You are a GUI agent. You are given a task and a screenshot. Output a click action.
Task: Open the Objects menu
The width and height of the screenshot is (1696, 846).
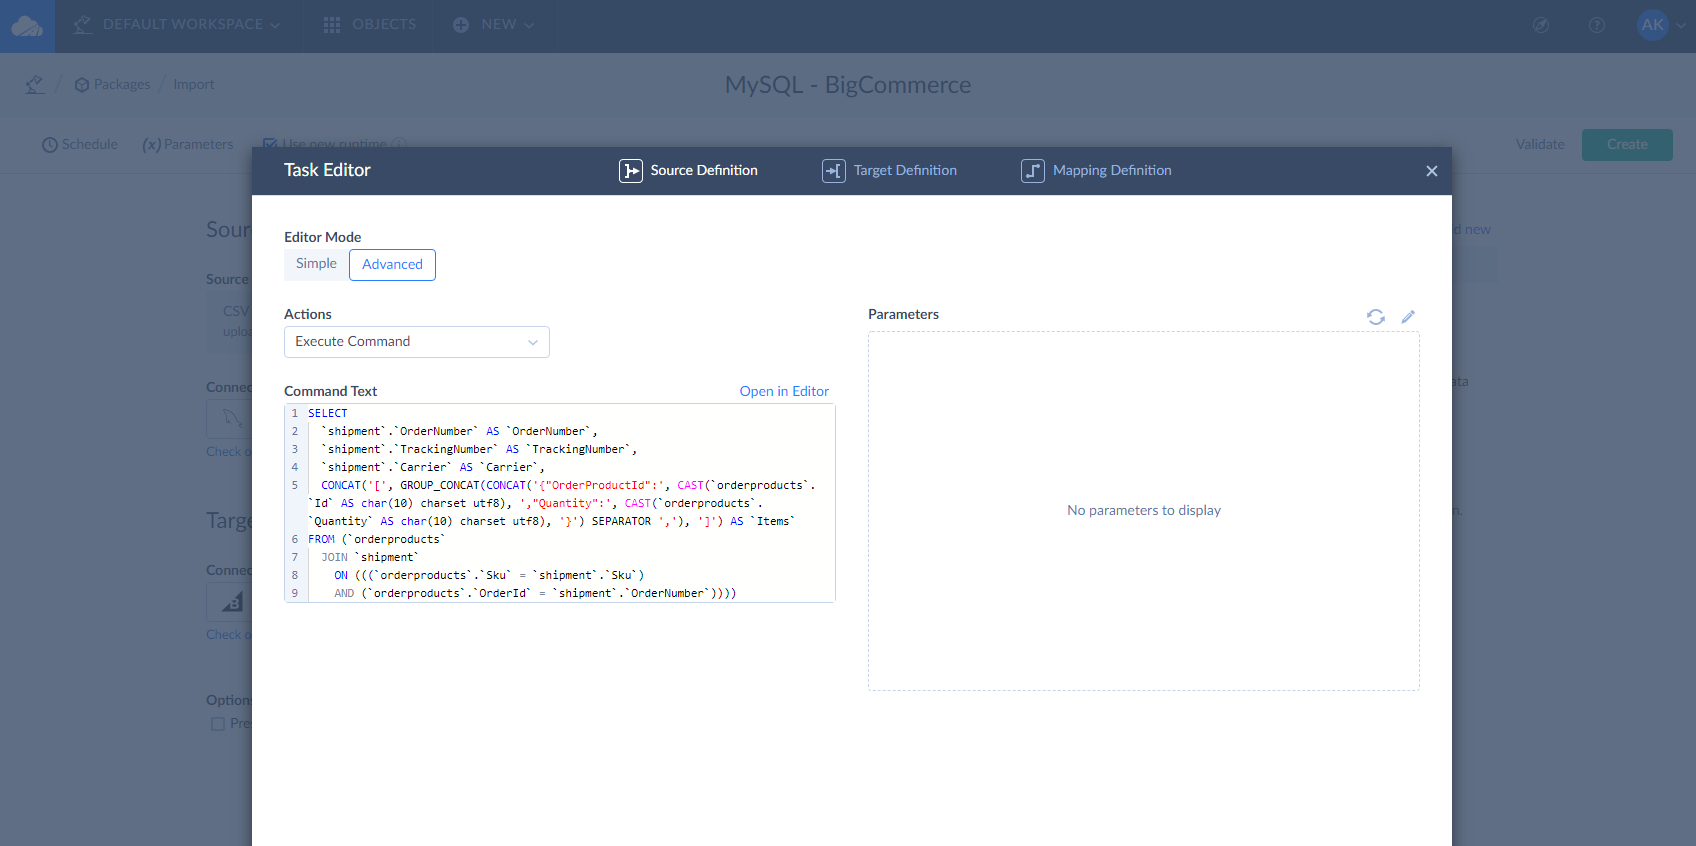370,24
